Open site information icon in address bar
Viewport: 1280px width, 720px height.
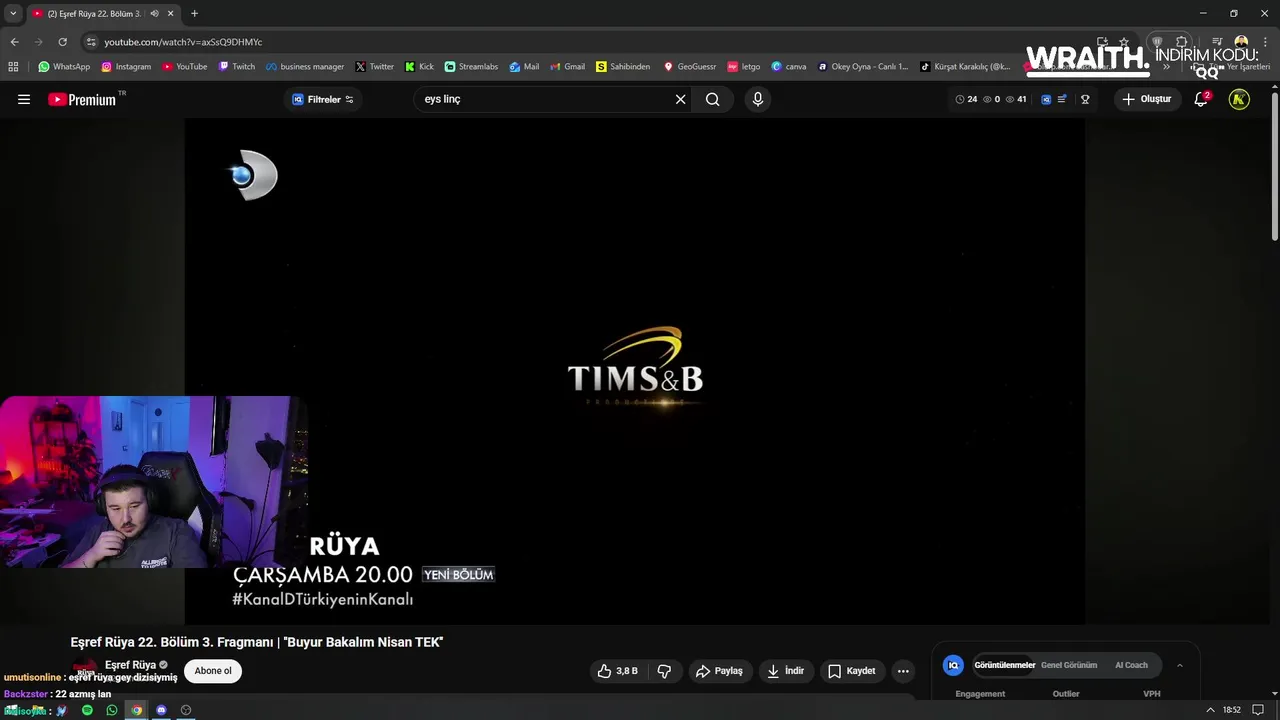tap(91, 42)
